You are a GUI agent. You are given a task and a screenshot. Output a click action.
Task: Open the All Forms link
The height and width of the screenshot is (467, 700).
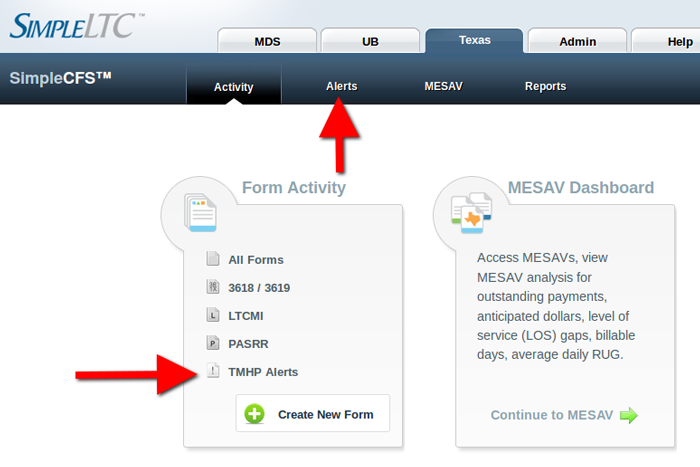(x=256, y=260)
